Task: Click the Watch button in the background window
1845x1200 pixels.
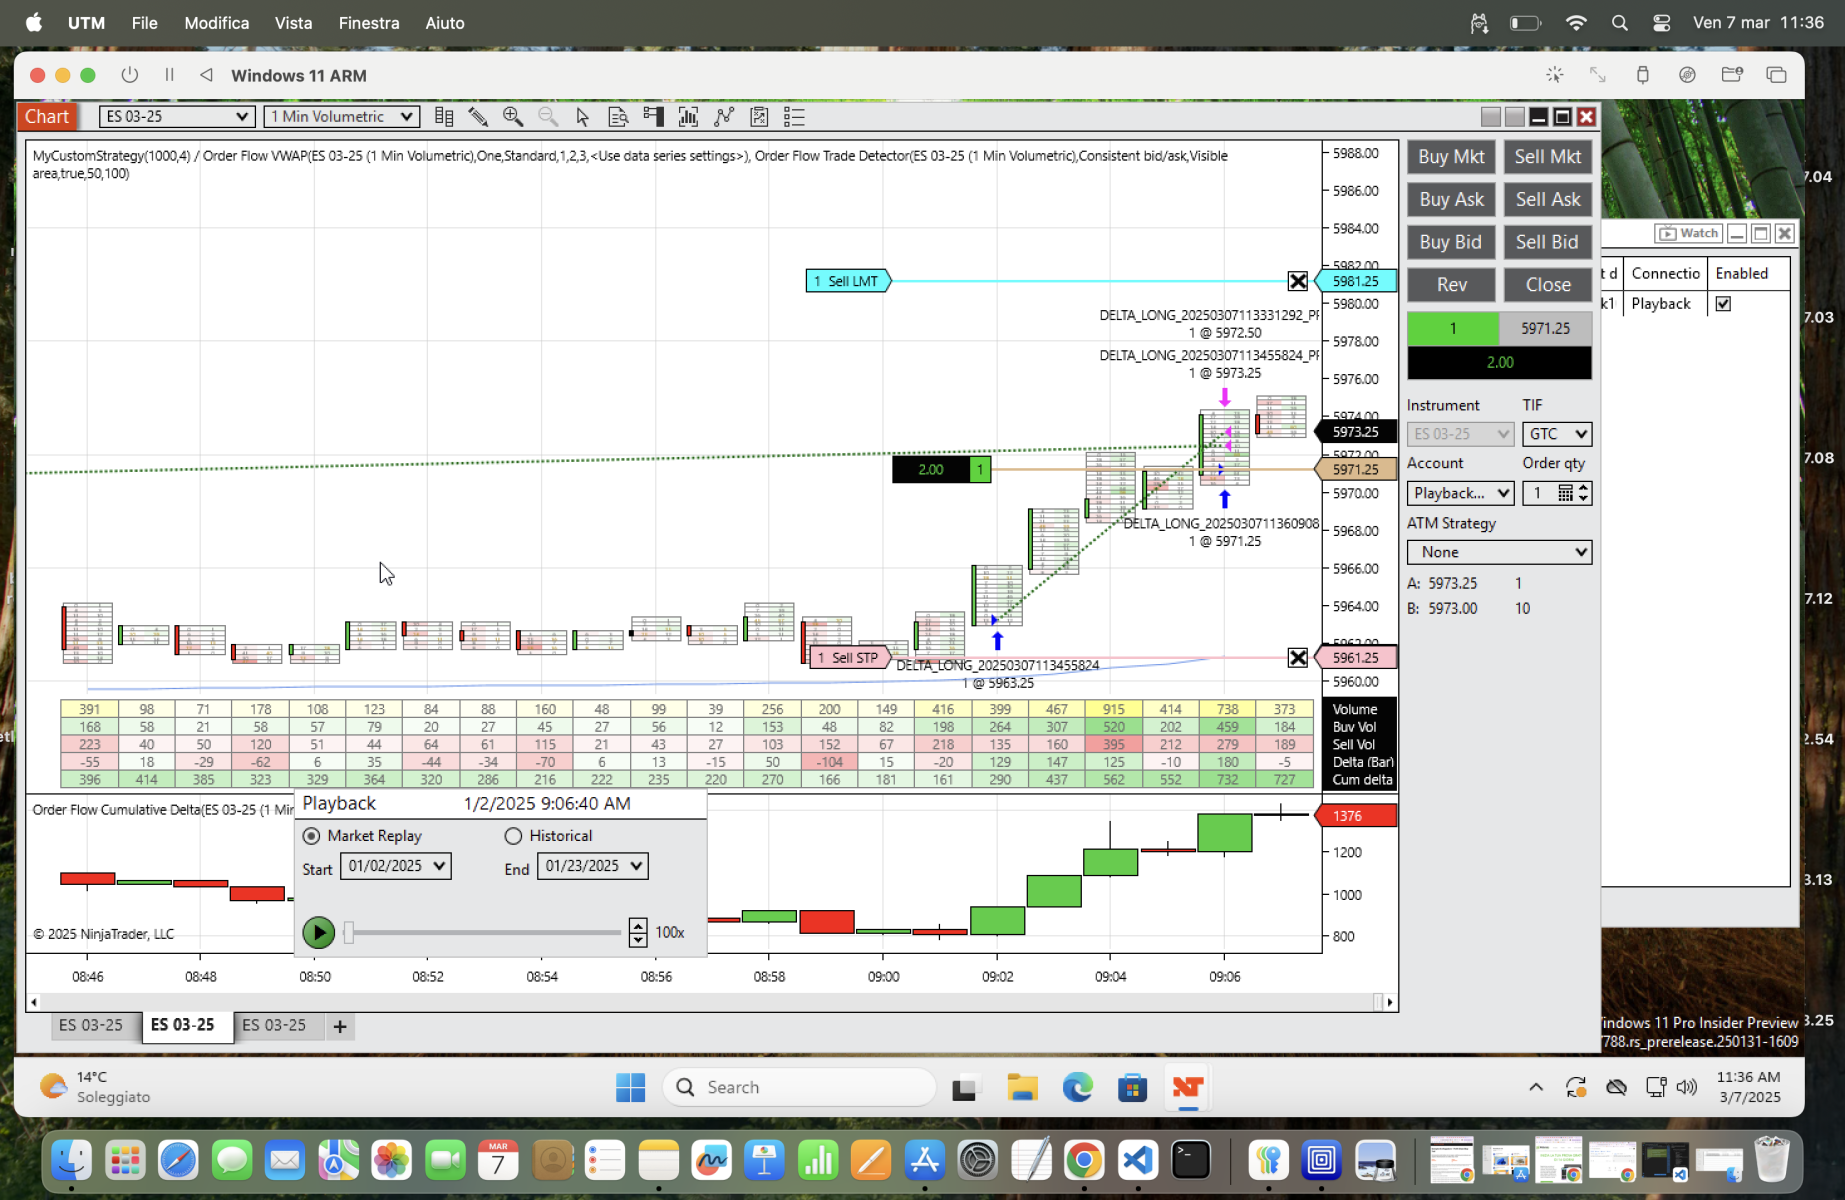Action: (x=1688, y=233)
